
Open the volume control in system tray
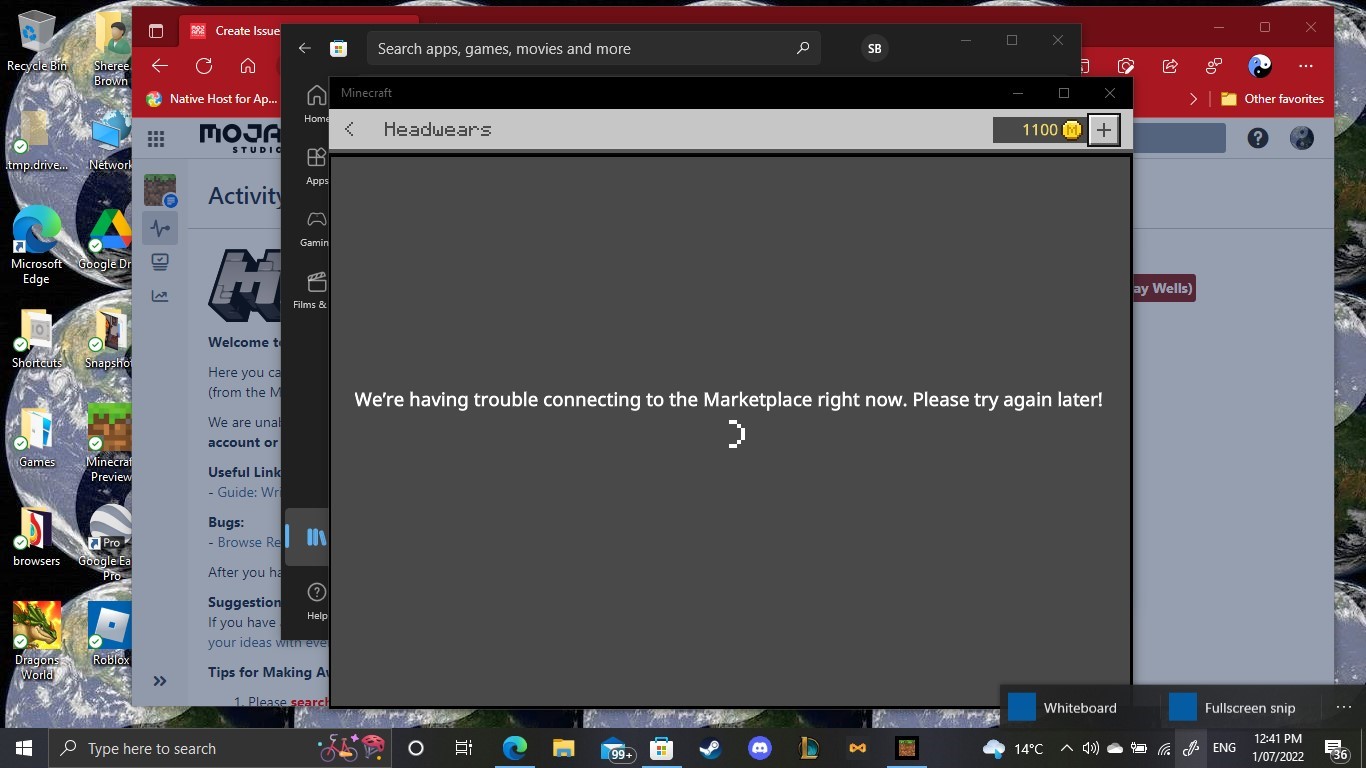pos(1090,748)
